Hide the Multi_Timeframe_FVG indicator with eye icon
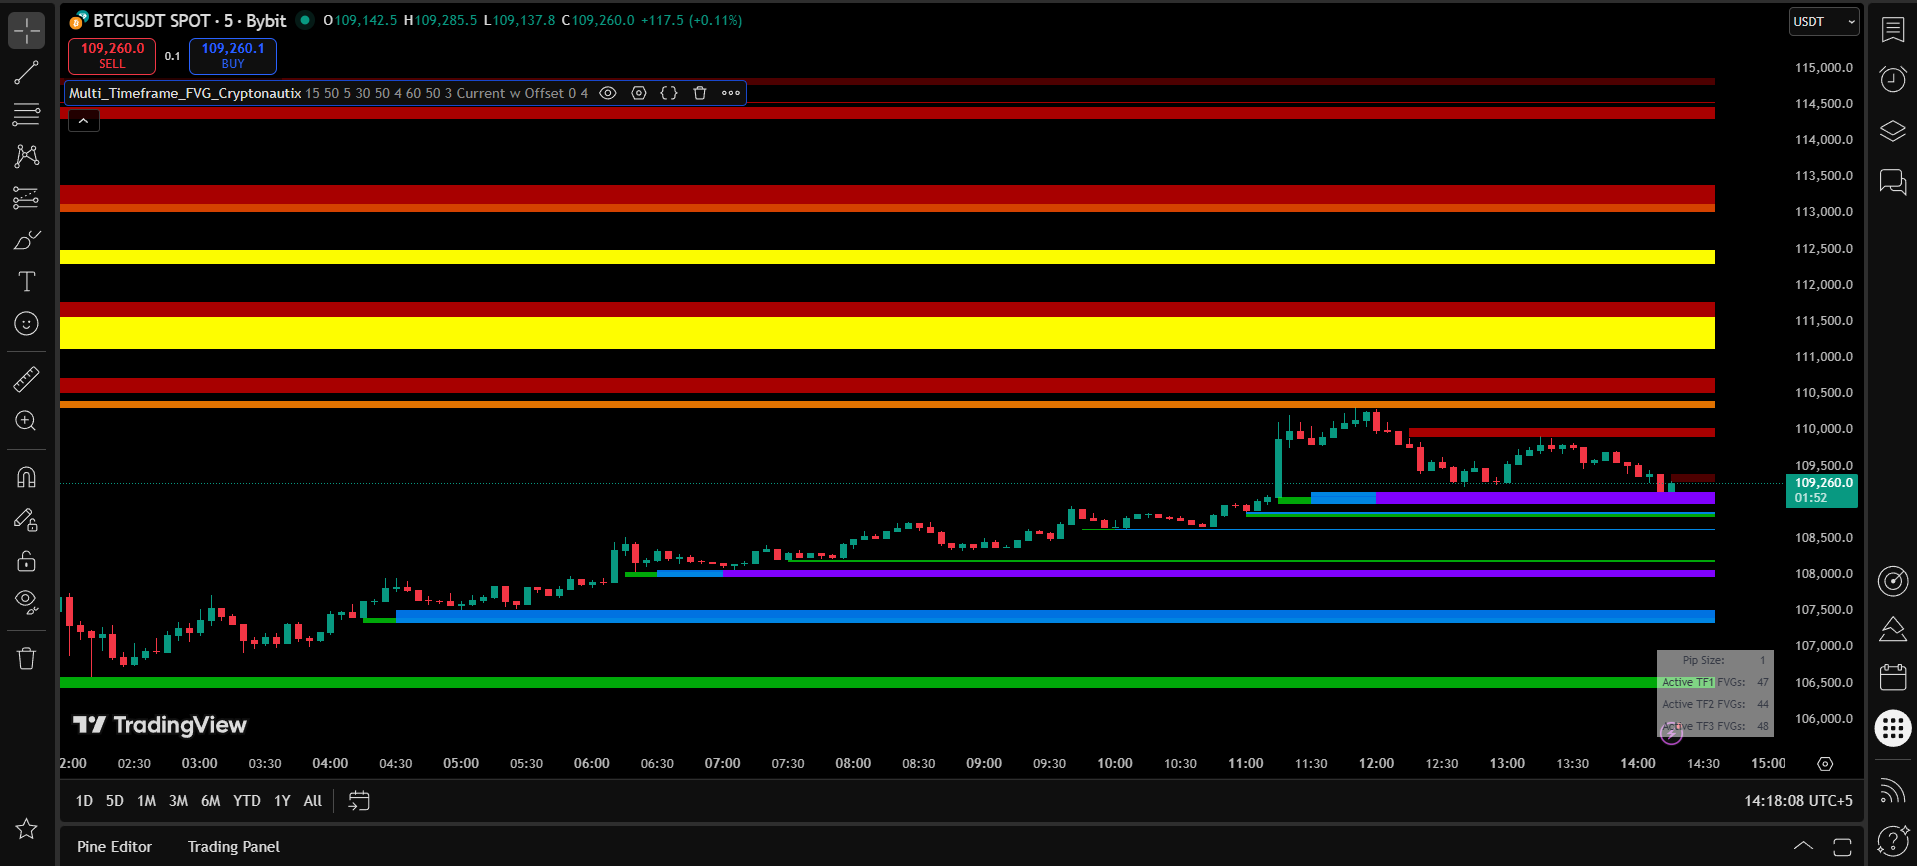 pos(607,93)
